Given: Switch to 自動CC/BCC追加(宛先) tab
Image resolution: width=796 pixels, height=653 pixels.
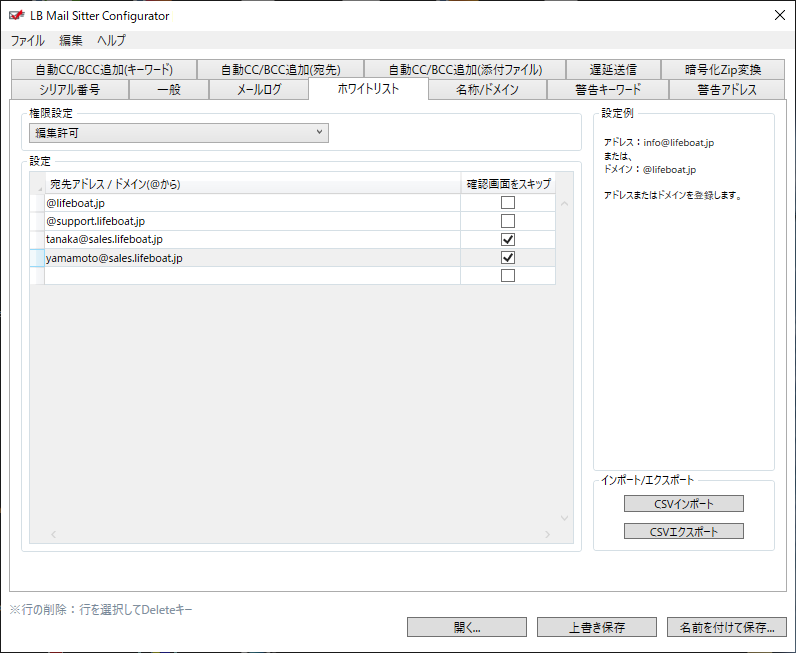Looking at the screenshot, I should click(x=281, y=70).
